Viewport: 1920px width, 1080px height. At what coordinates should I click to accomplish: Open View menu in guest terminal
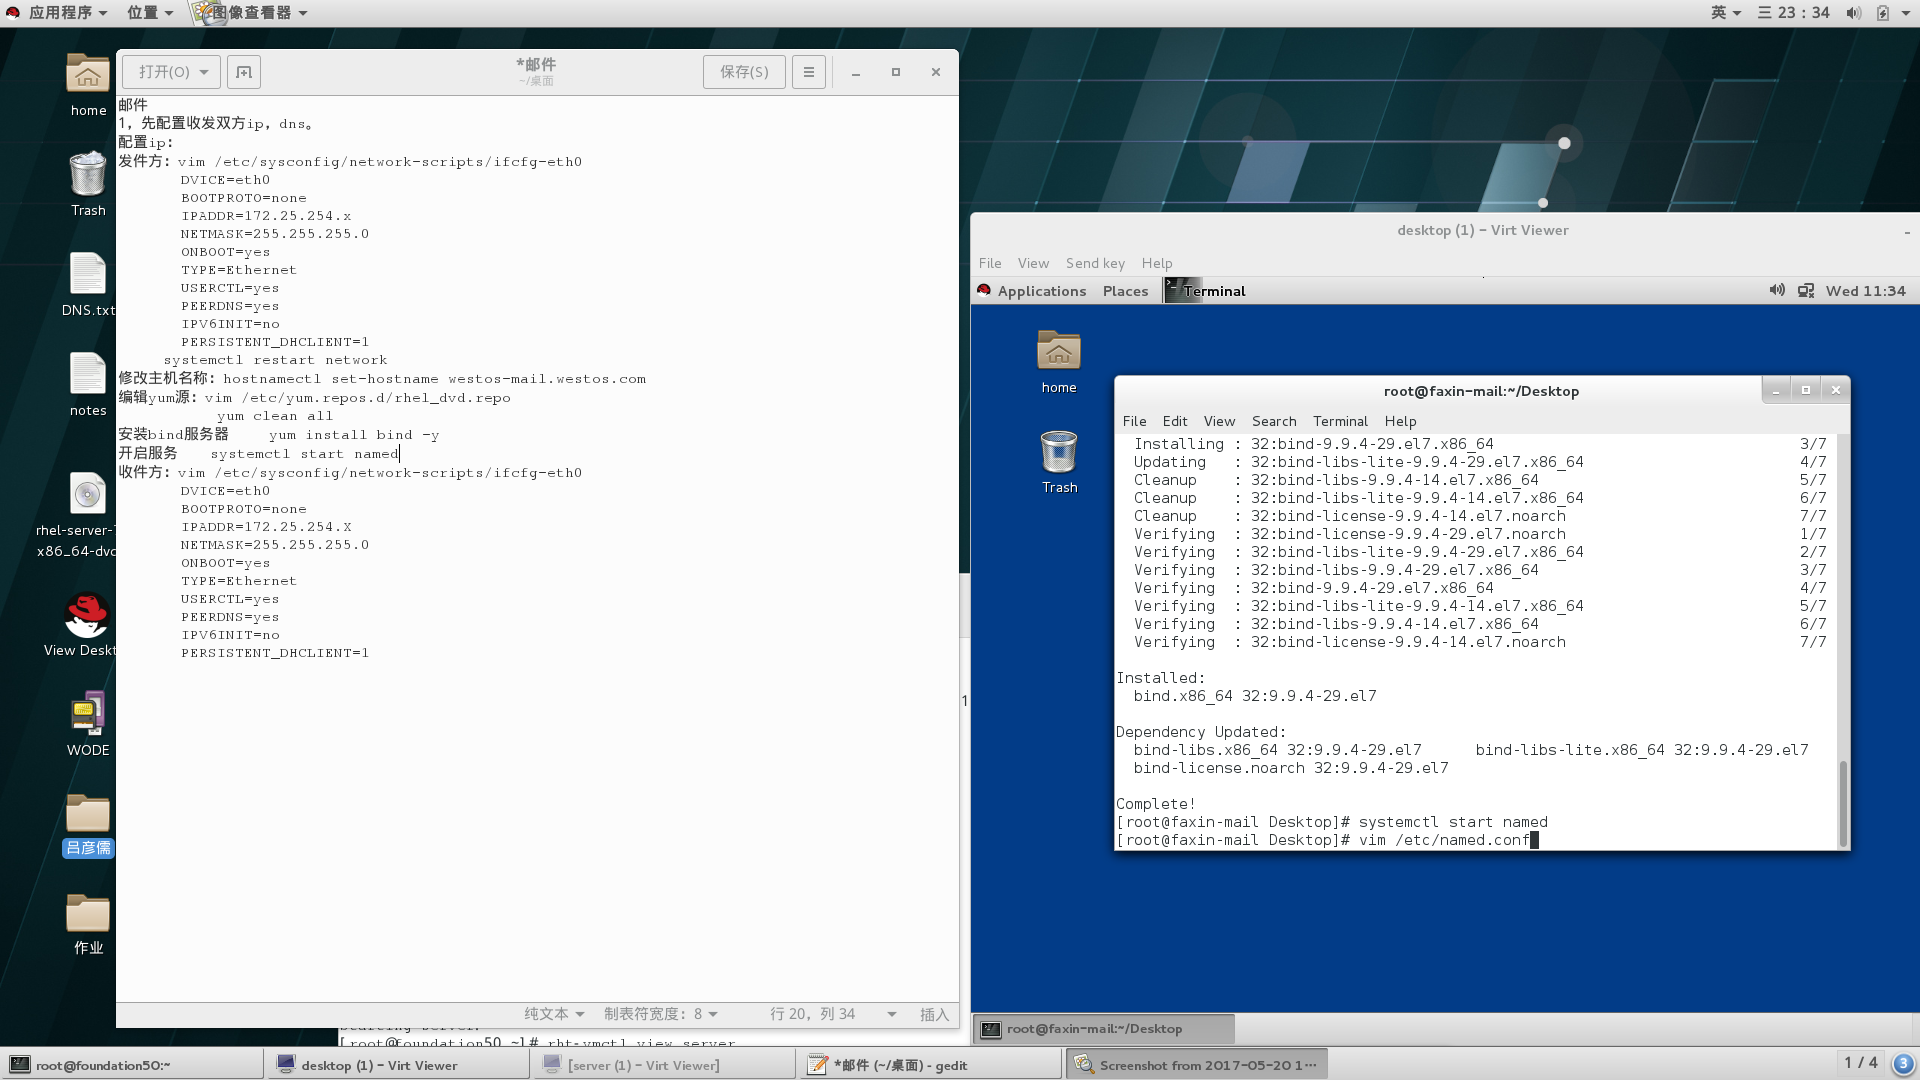coord(1219,421)
